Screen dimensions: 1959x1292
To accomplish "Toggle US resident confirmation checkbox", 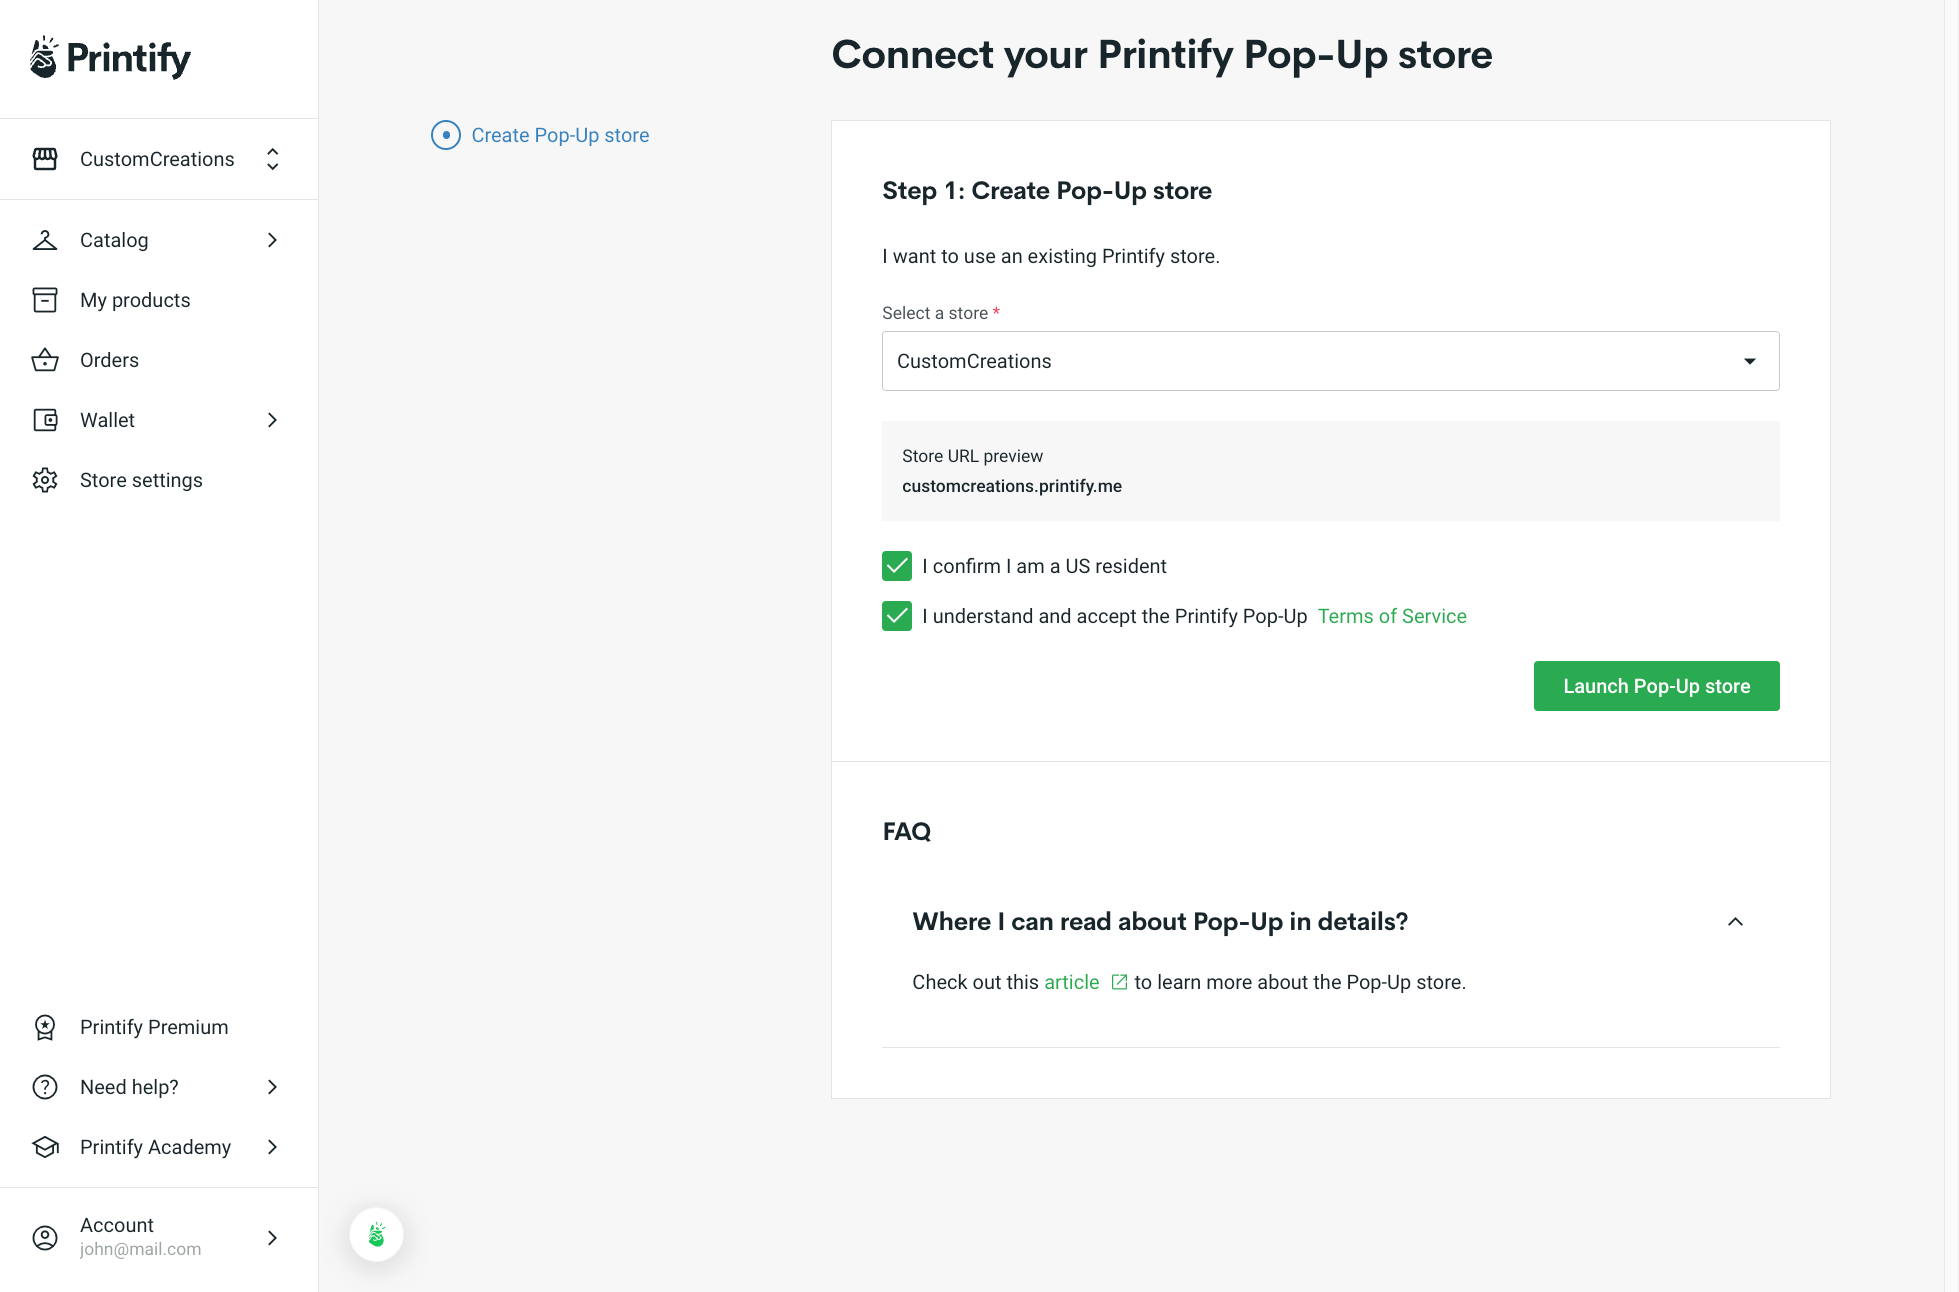I will point(897,565).
